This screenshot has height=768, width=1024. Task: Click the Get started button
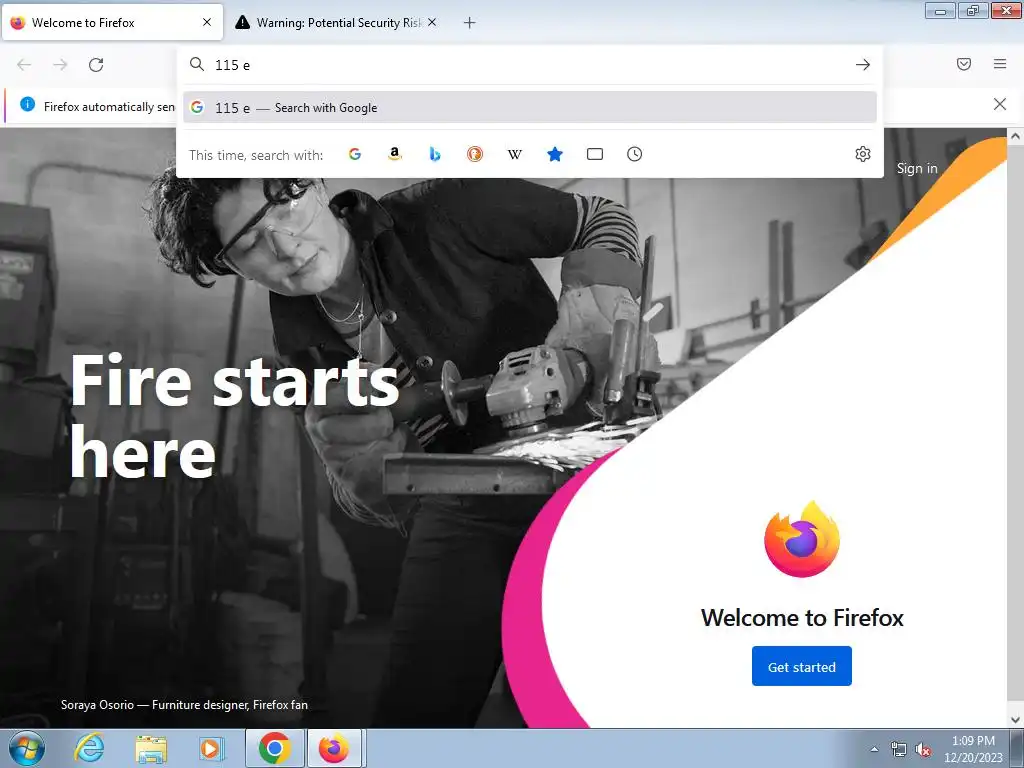pos(801,666)
